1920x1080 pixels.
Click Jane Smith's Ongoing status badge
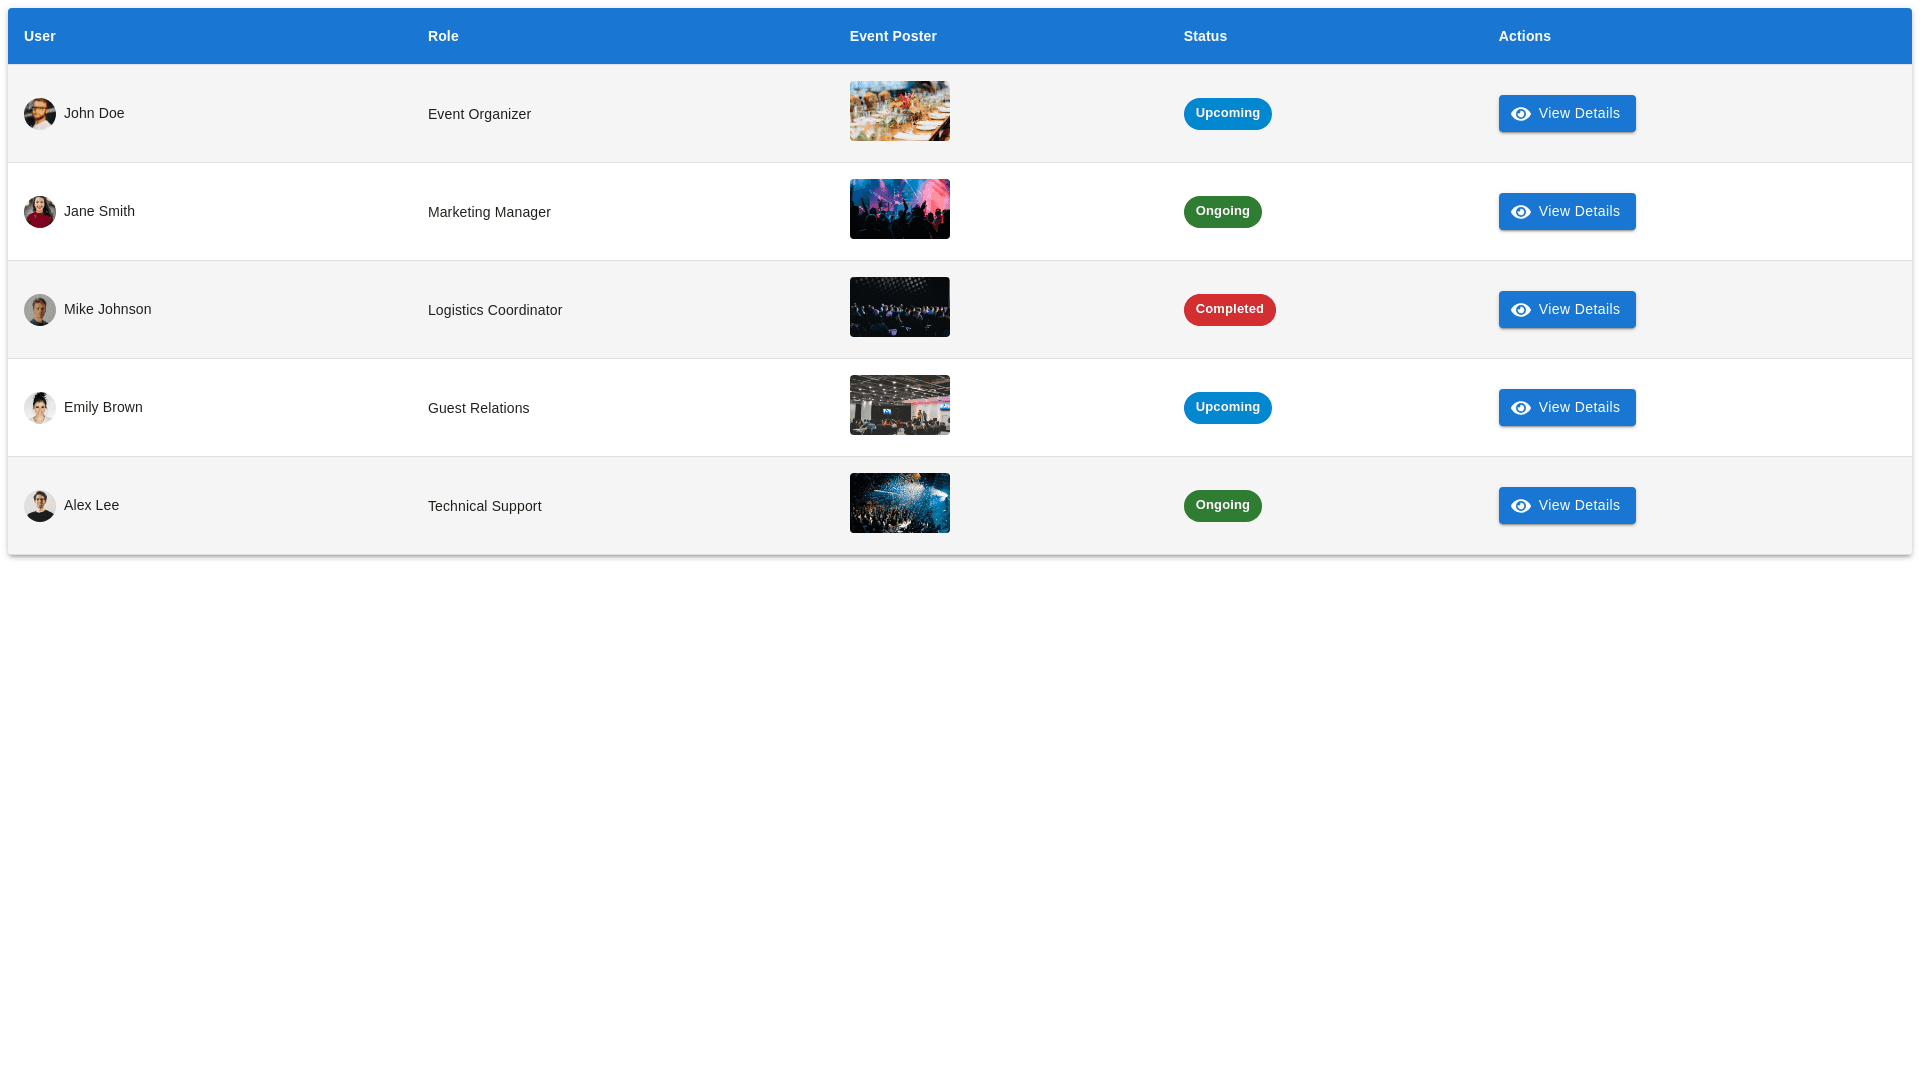(x=1222, y=212)
